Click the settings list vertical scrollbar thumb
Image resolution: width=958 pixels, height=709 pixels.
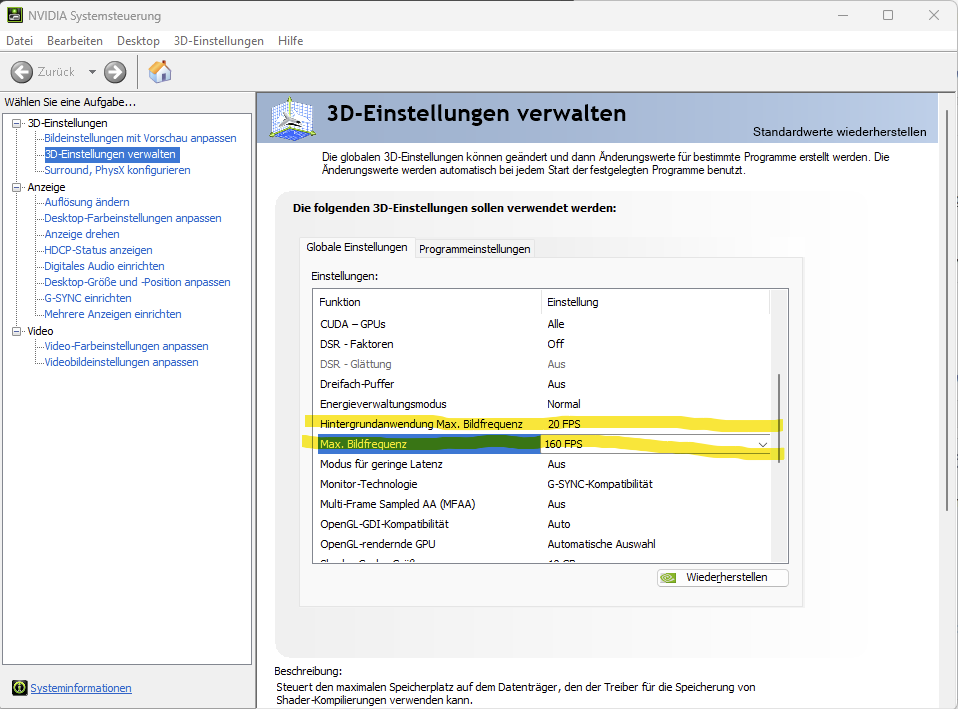(779, 419)
